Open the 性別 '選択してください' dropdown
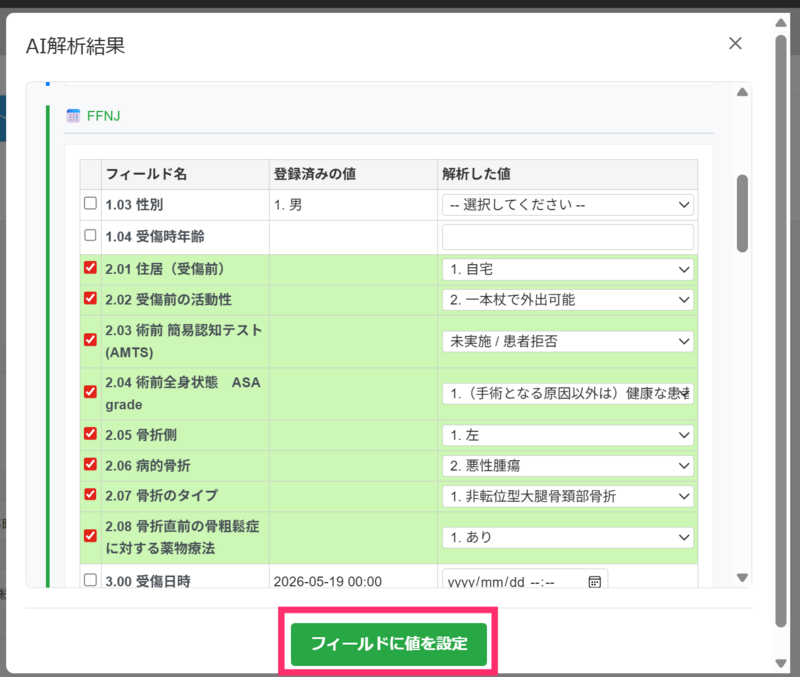Viewport: 800px width, 677px height. click(567, 205)
